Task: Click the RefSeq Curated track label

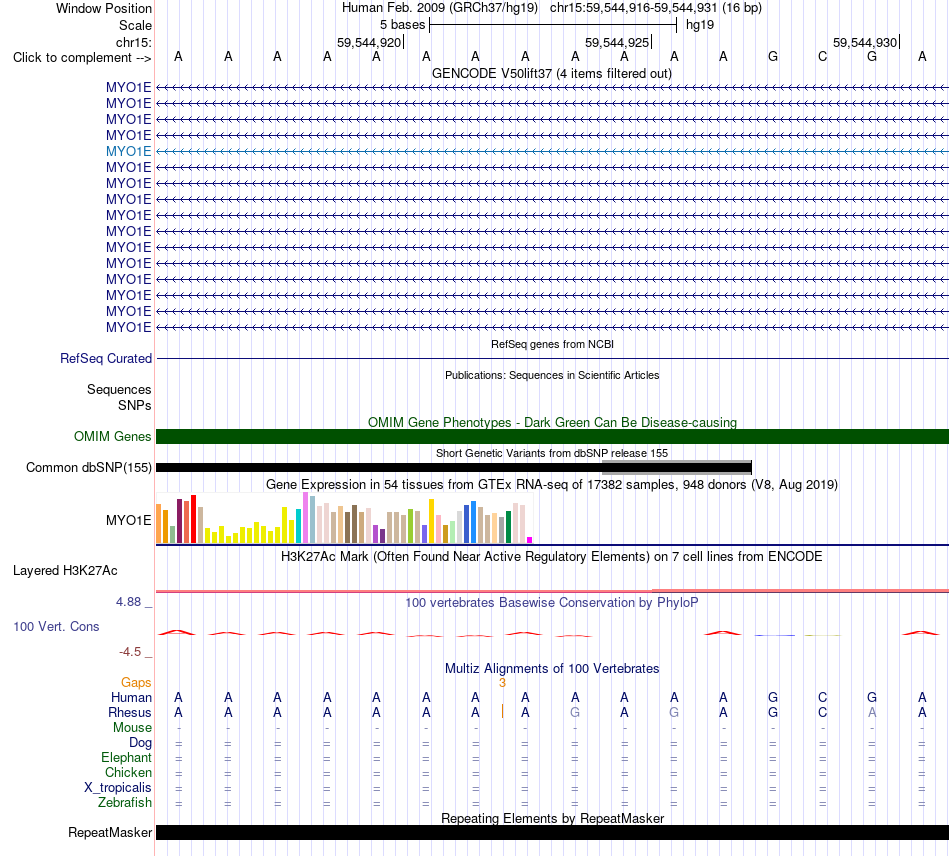Action: click(106, 359)
